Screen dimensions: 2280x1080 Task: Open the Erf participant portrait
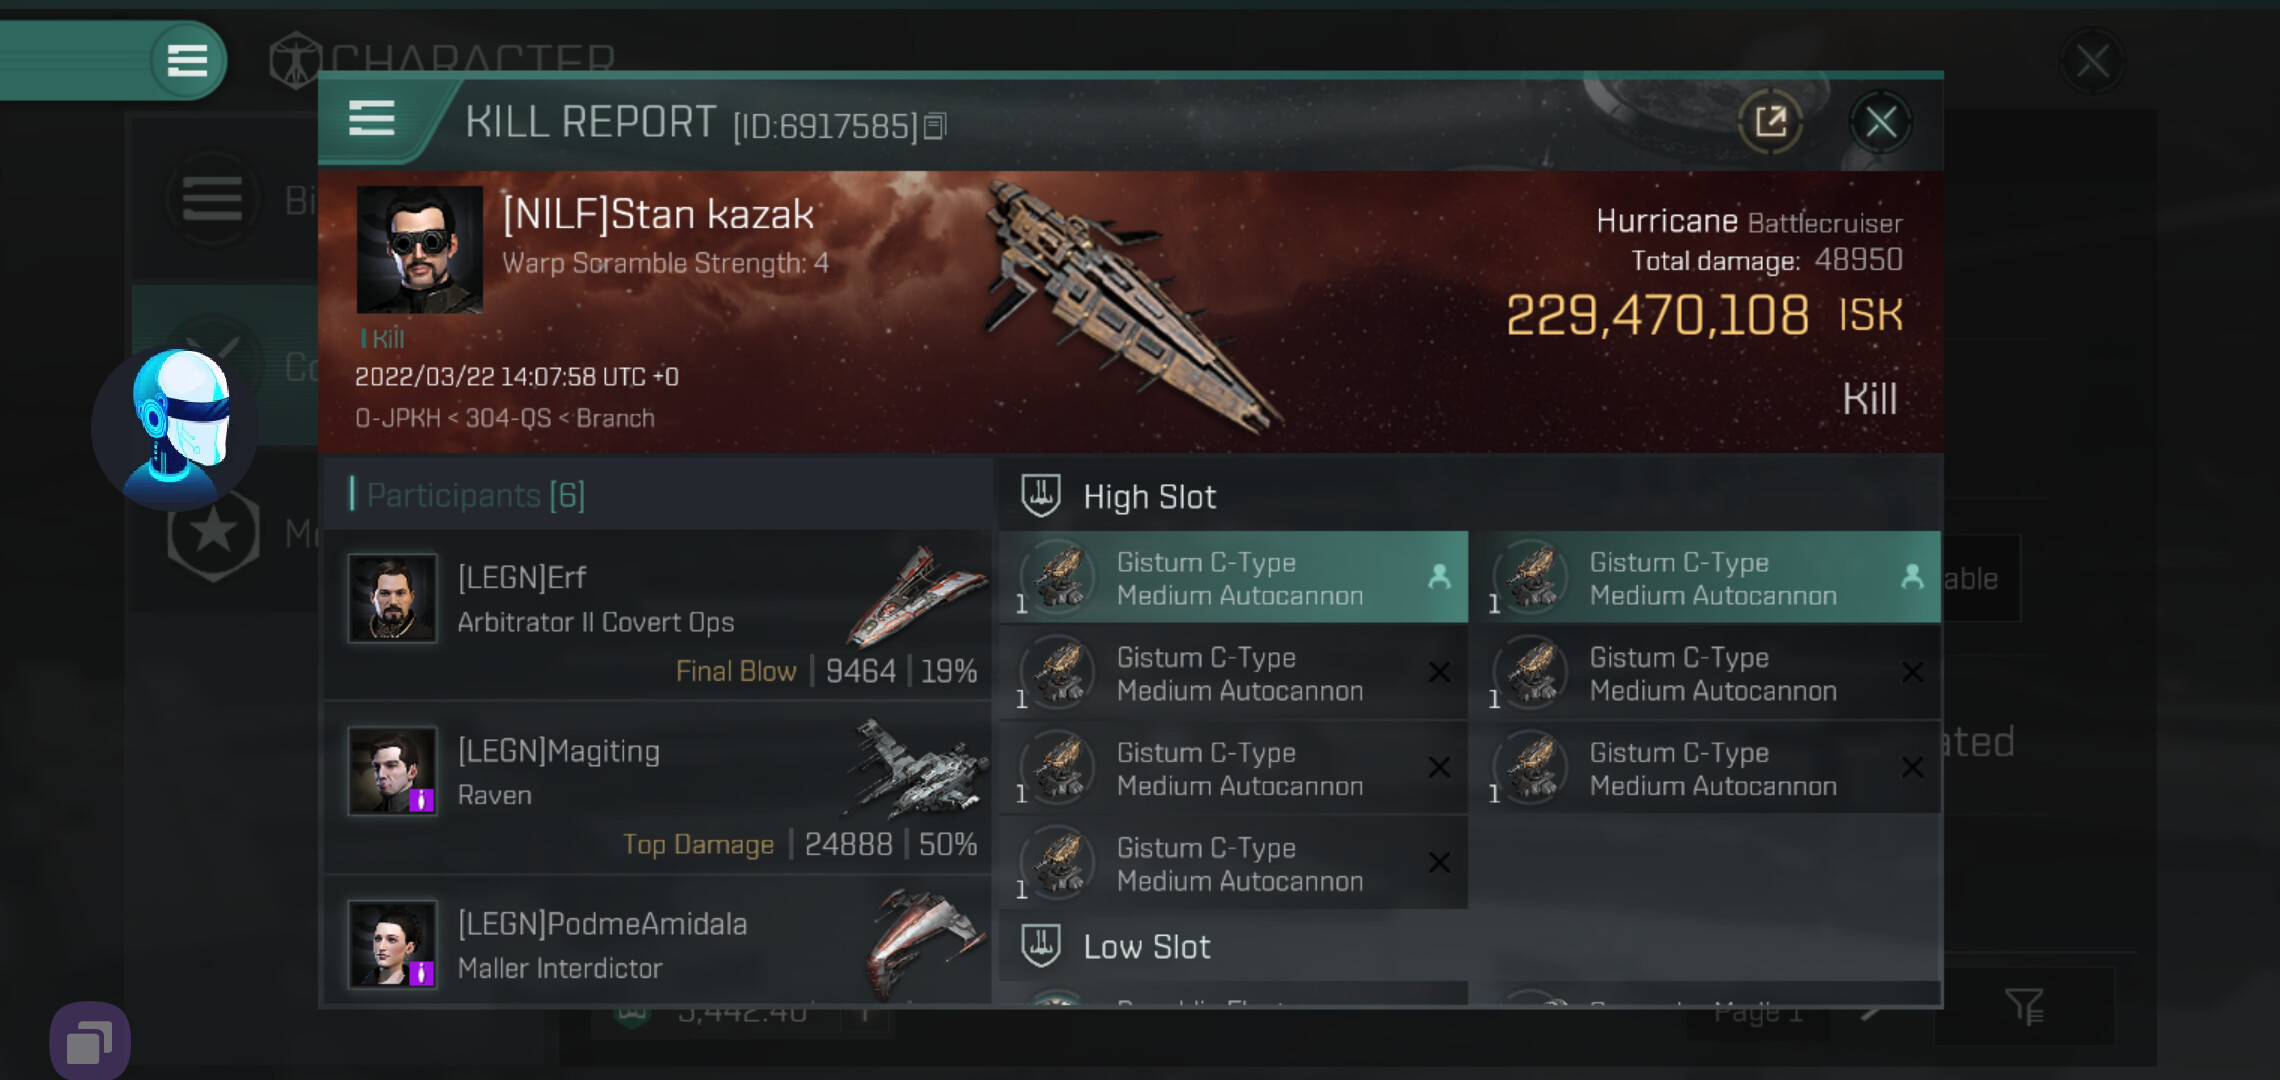point(392,598)
